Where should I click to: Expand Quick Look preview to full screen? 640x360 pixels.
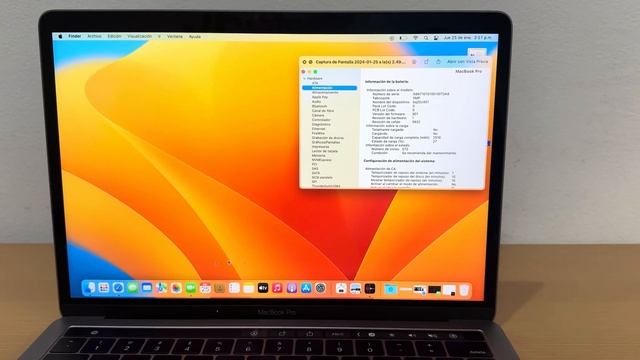coord(310,62)
